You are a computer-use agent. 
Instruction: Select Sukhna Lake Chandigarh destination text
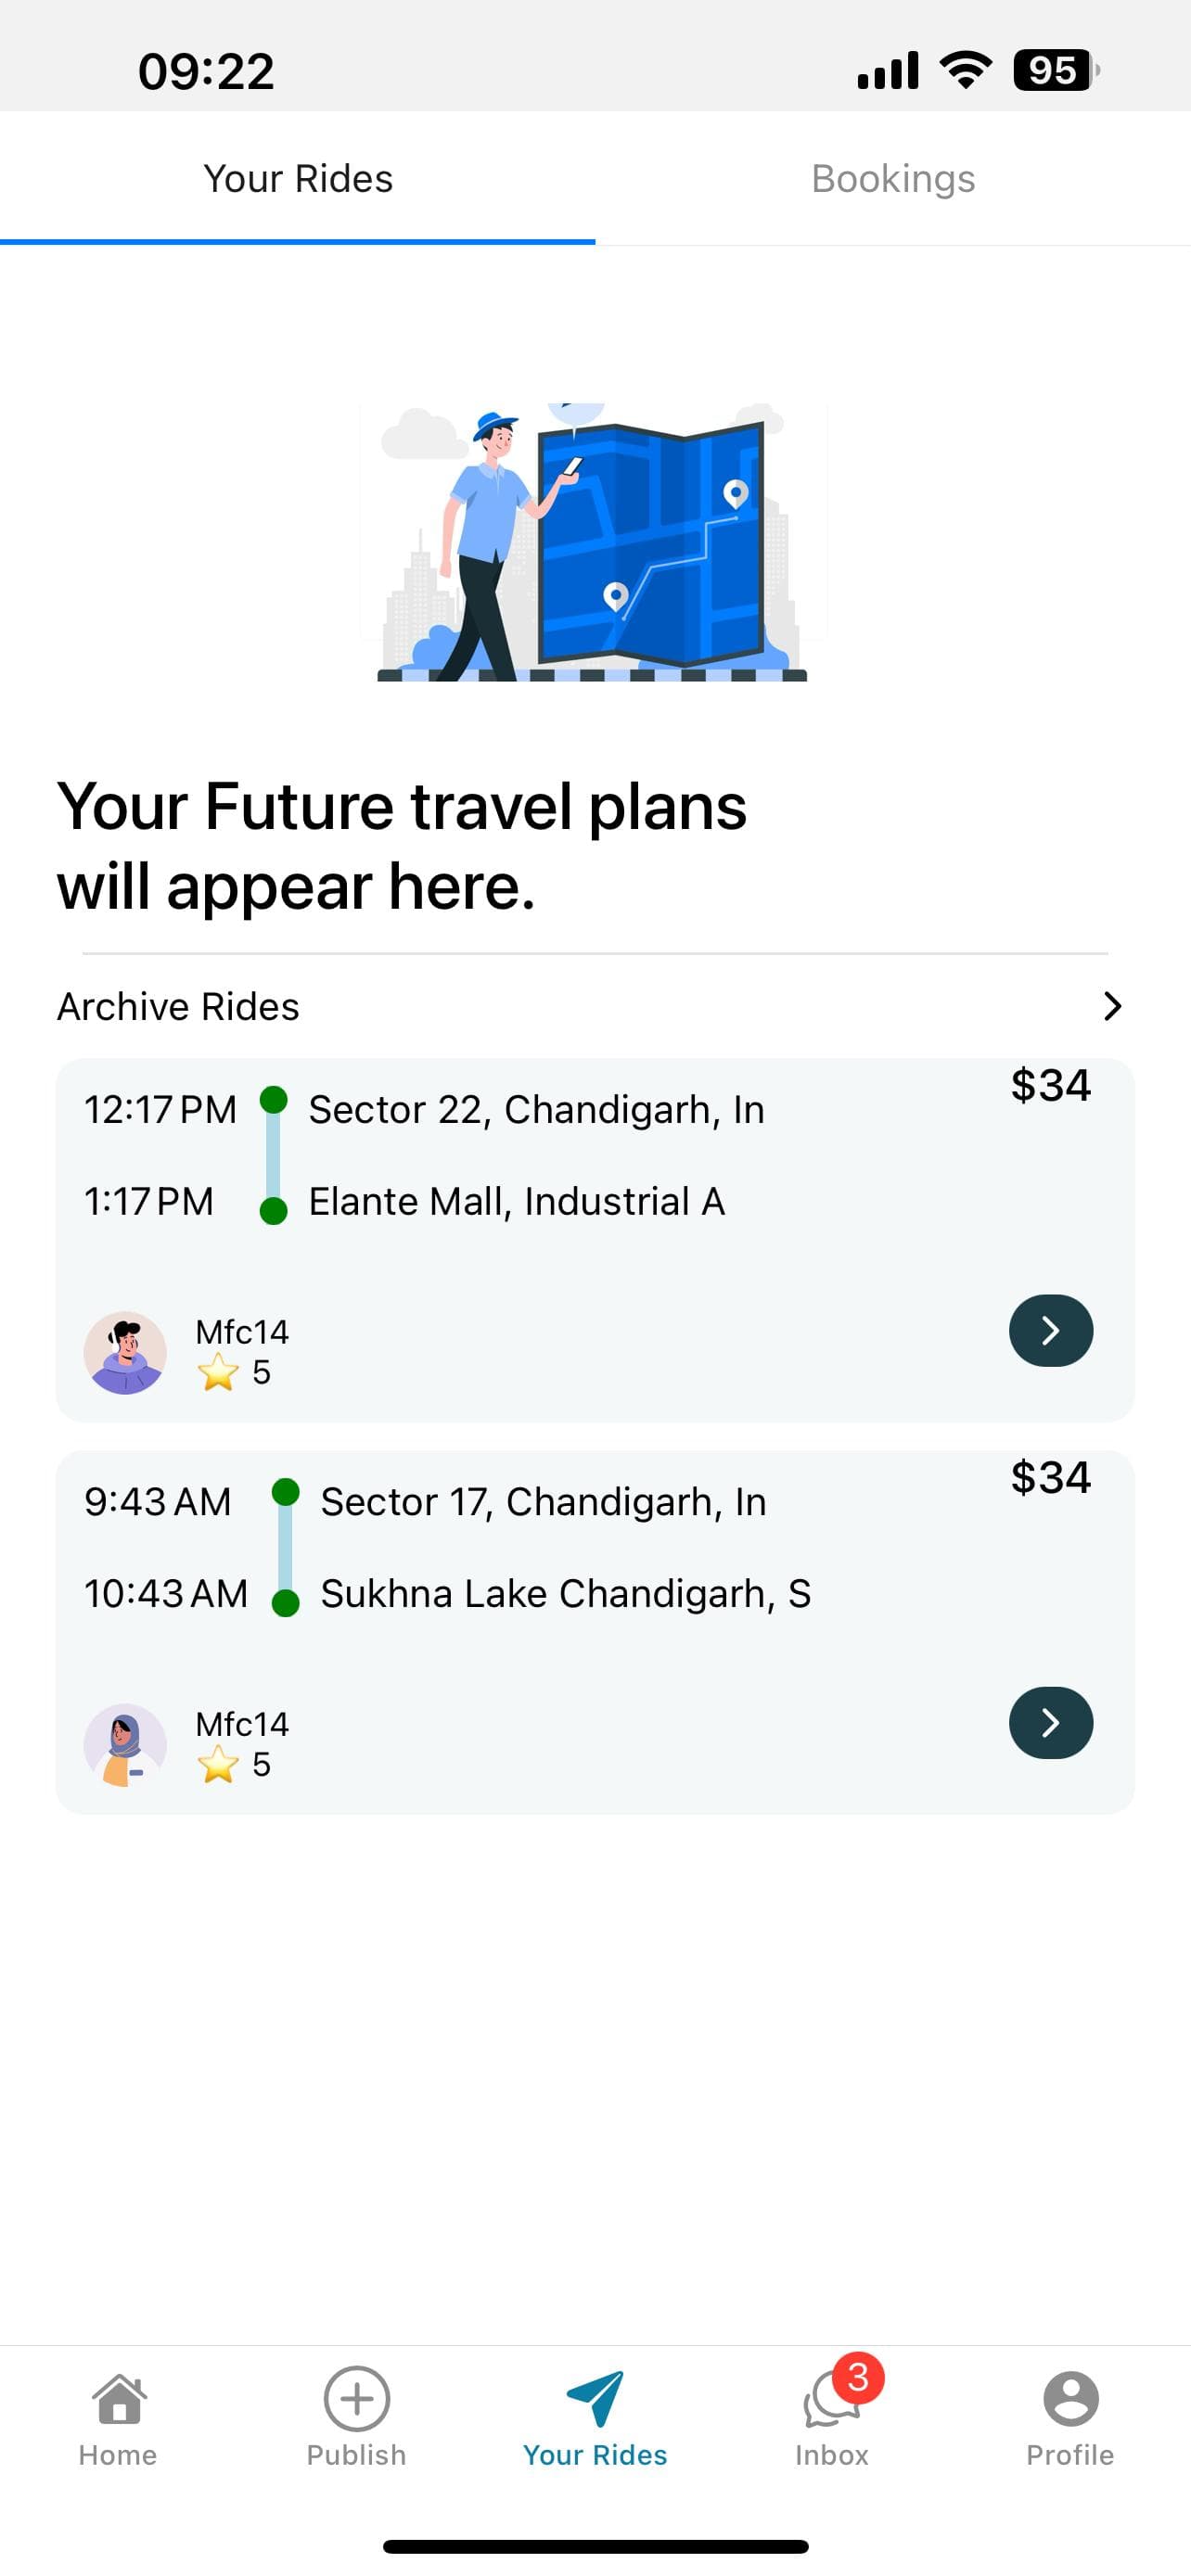[565, 1594]
